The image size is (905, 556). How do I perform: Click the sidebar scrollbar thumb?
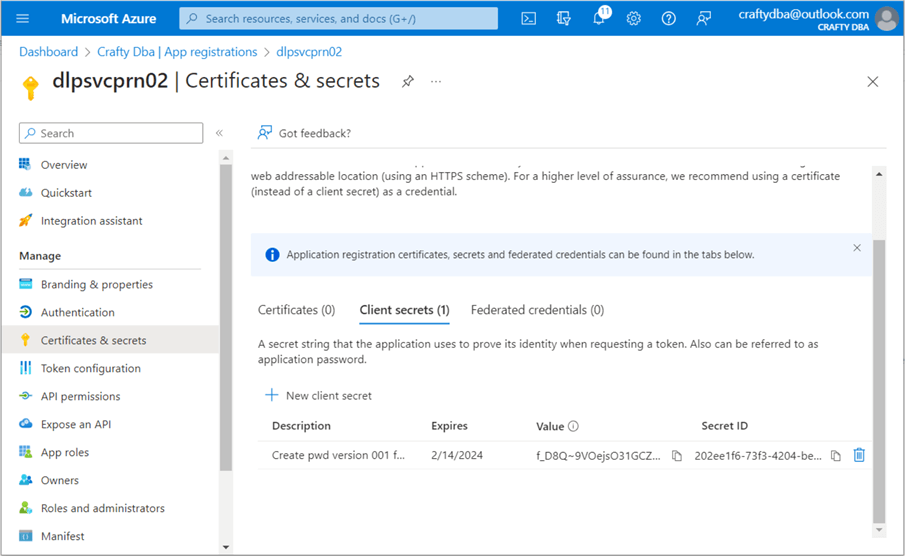tap(226, 318)
